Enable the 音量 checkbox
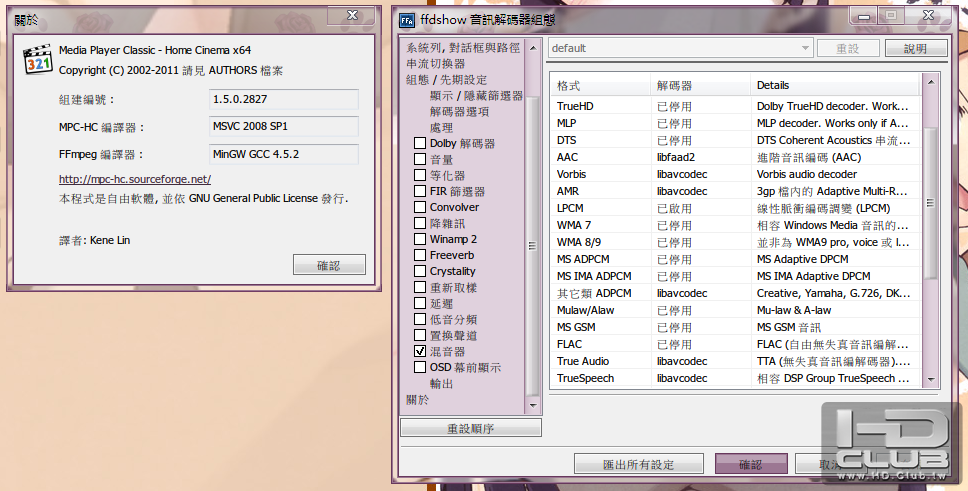This screenshot has height=491, width=968. click(420, 159)
